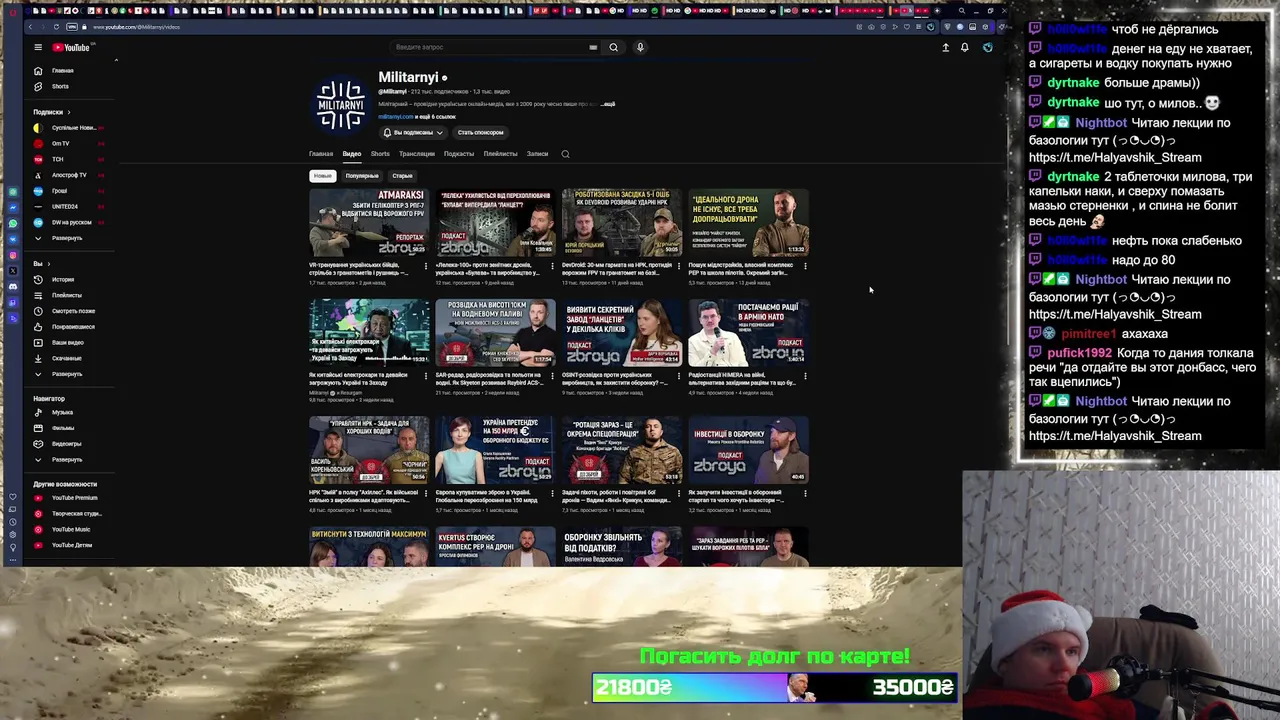Open Главная in the left sidebar
Screen dimensions: 1280x720
[x=63, y=71]
